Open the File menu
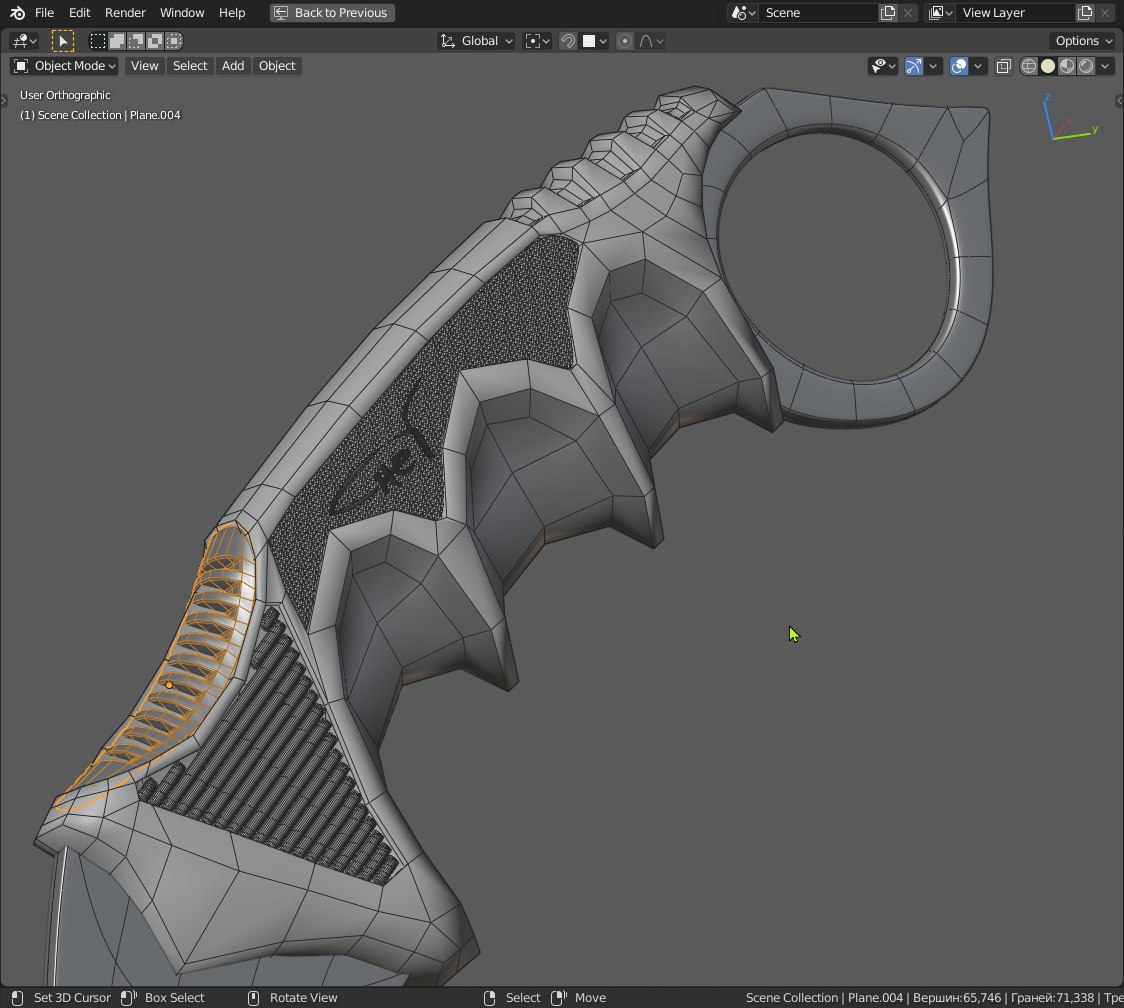This screenshot has height=1008, width=1124. 44,13
